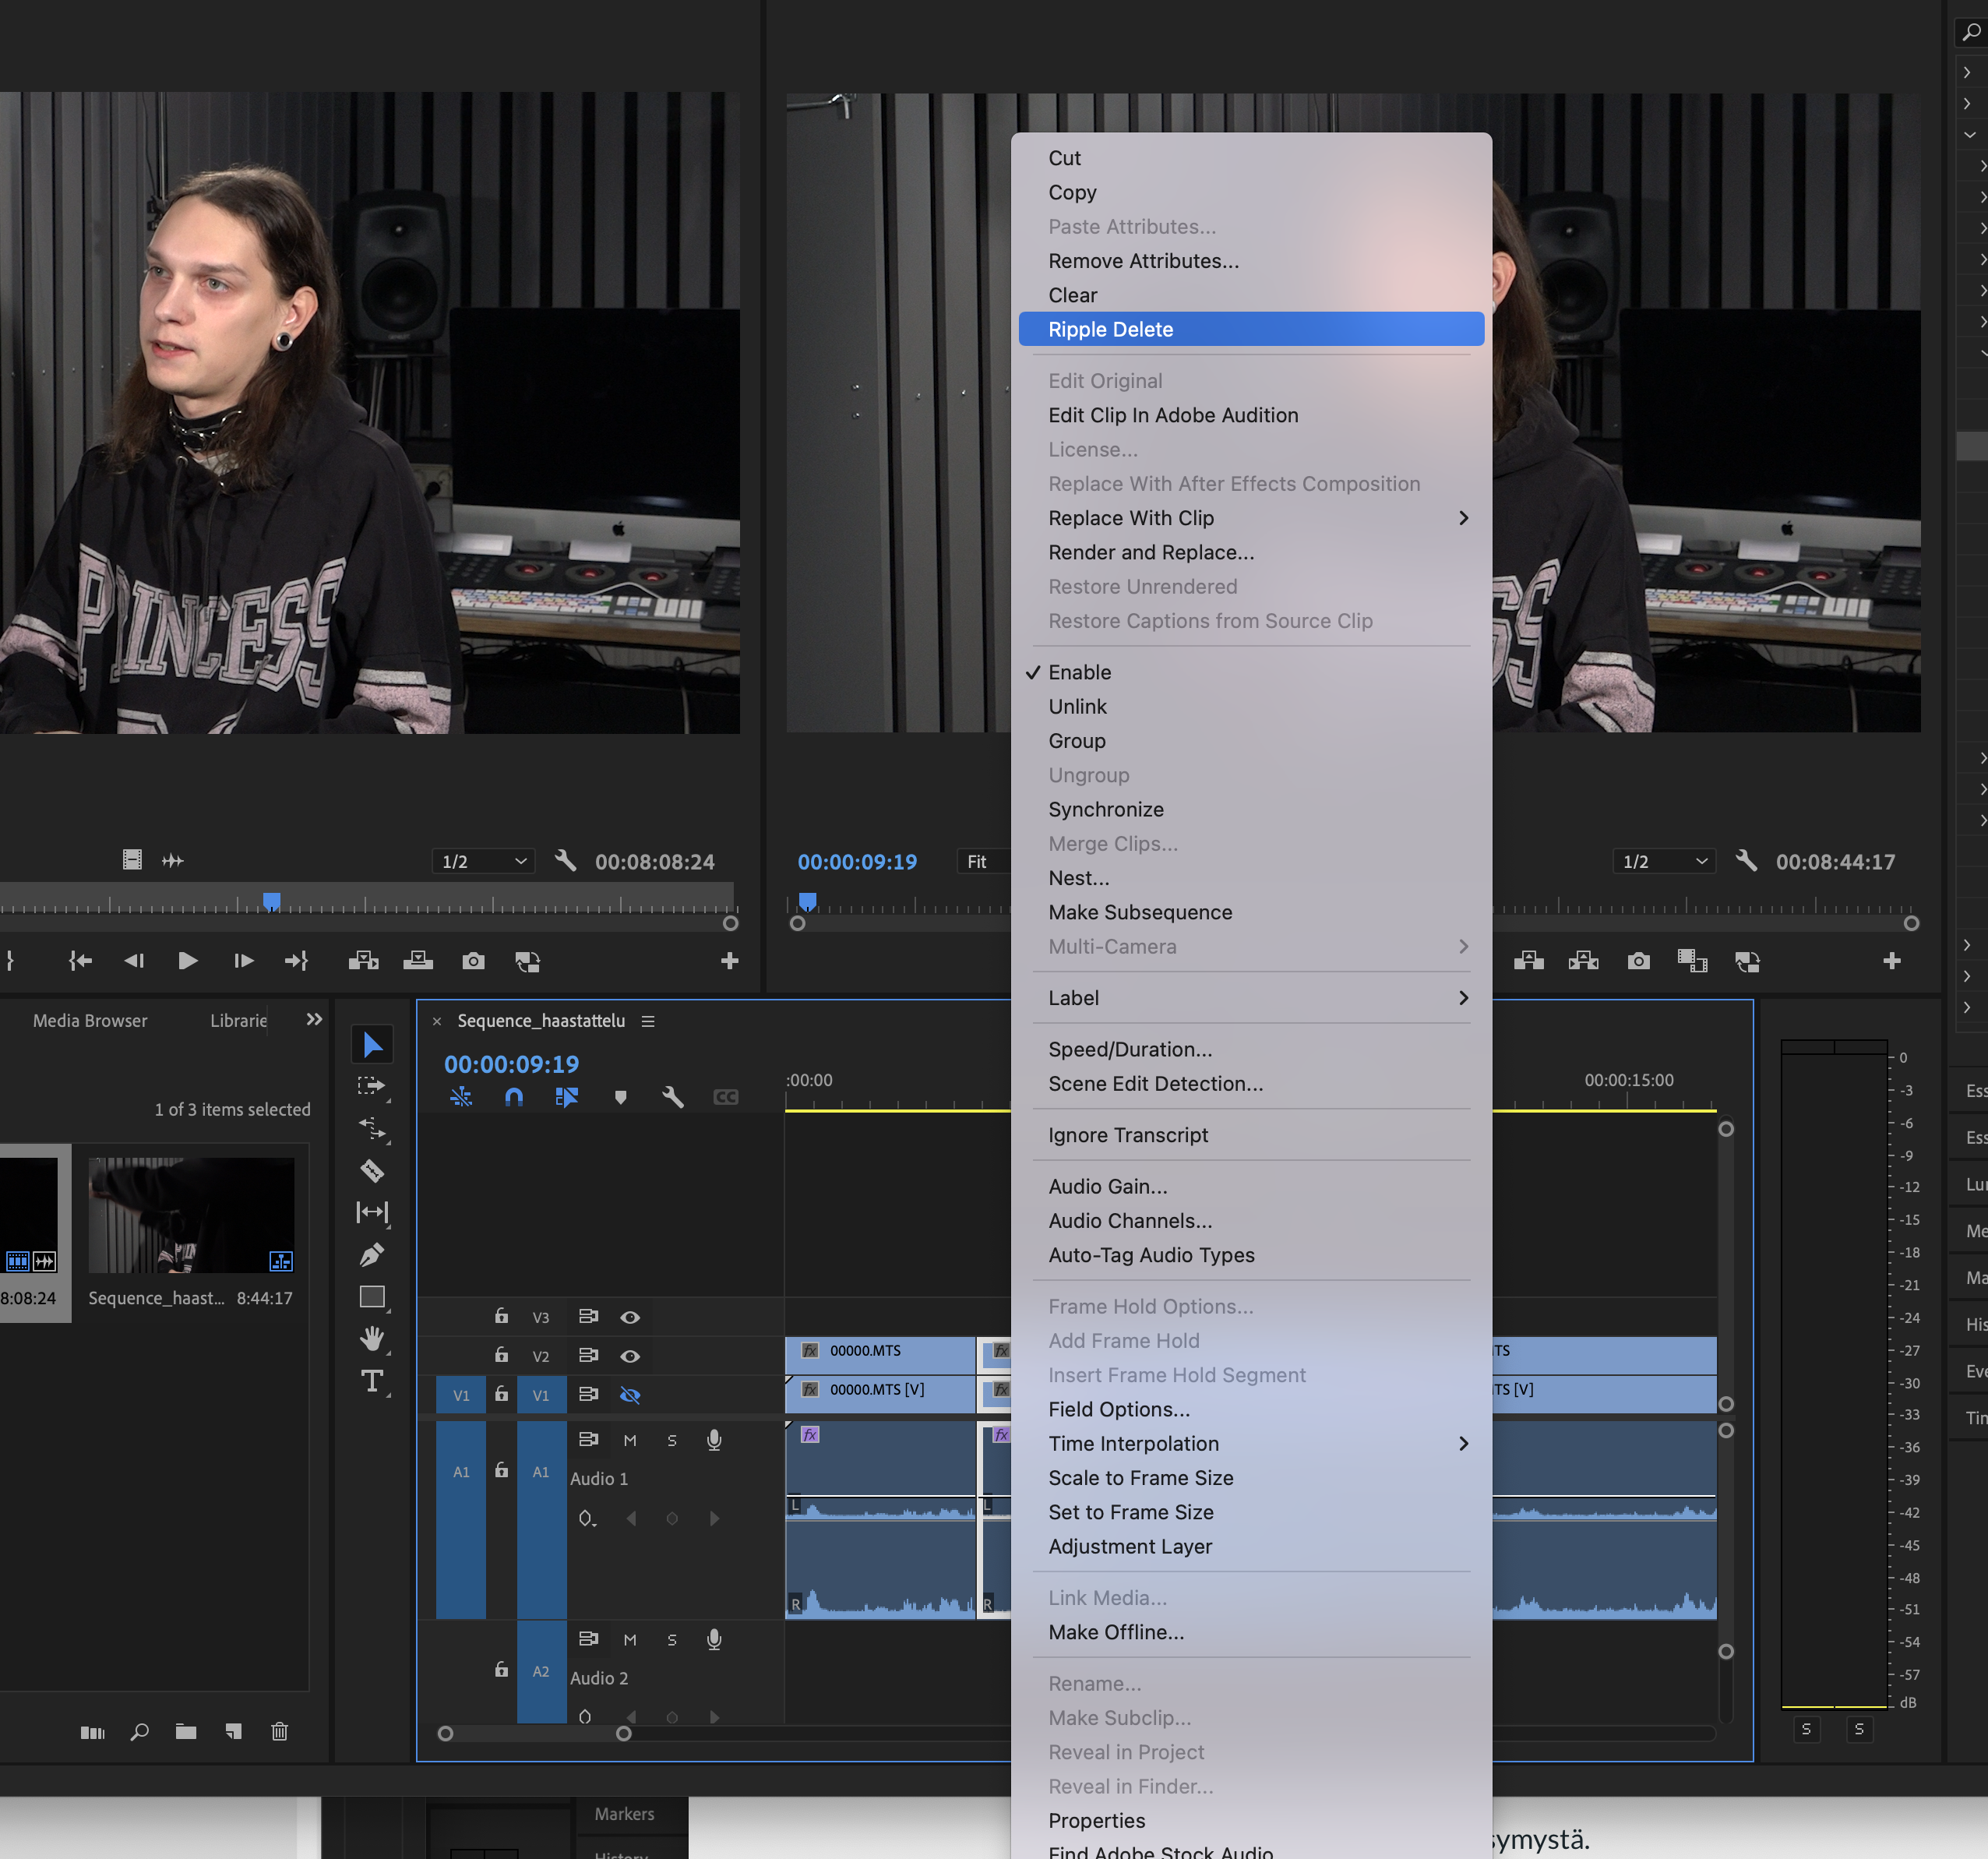Image resolution: width=1988 pixels, height=1859 pixels.
Task: Toggle V1 track output eye
Action: (x=630, y=1395)
